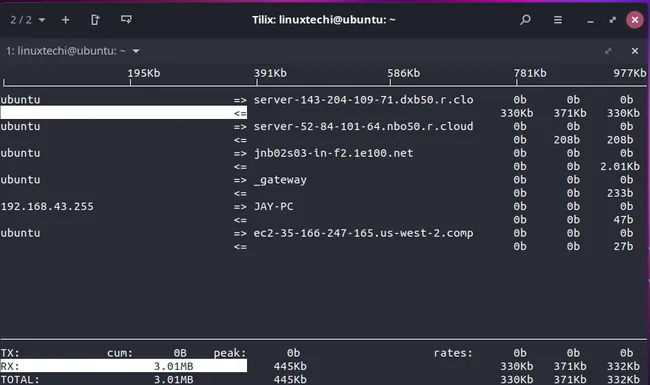Click the 445Kb peak value in TOTAL row

(x=290, y=380)
